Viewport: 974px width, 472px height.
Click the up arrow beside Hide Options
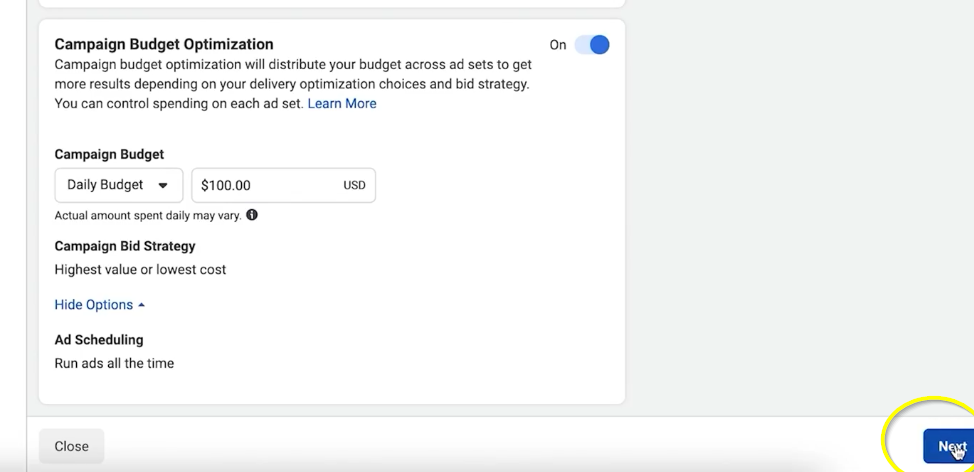[142, 305]
